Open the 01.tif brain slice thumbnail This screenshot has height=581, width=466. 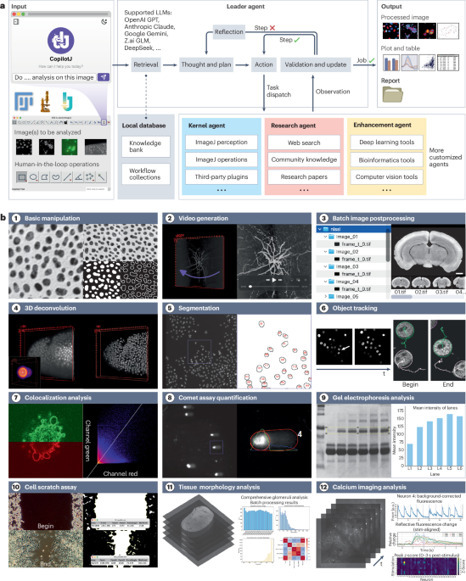pos(401,283)
